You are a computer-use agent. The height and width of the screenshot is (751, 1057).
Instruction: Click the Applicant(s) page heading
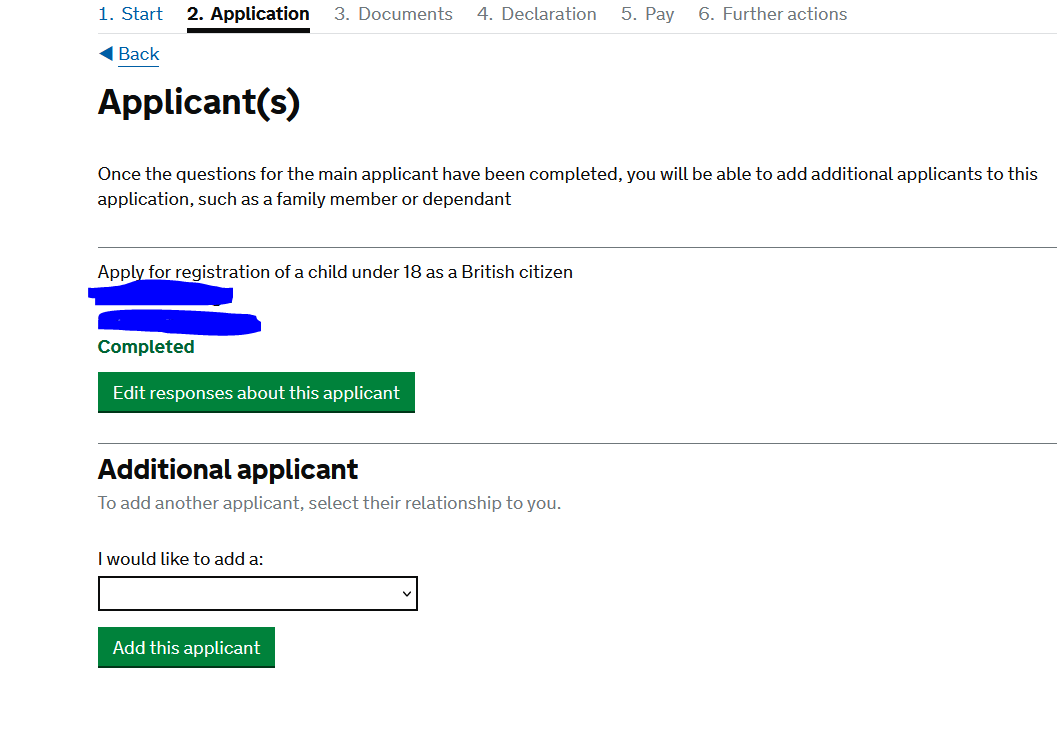(199, 103)
